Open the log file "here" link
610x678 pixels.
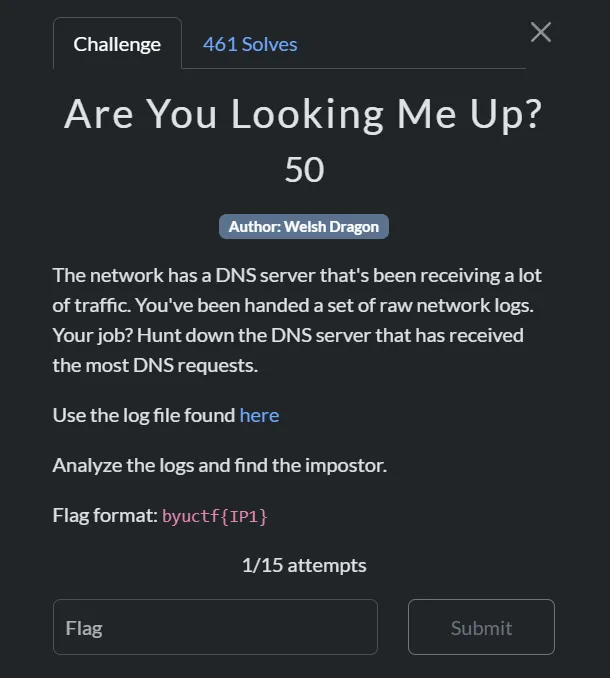259,415
